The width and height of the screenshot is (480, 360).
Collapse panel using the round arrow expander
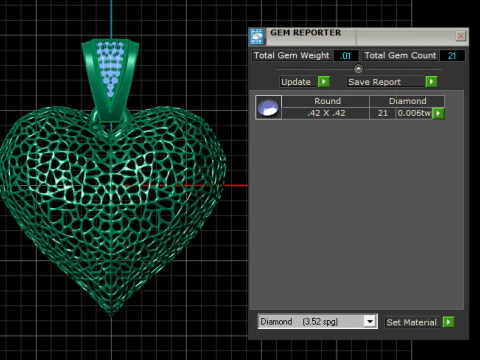click(358, 69)
